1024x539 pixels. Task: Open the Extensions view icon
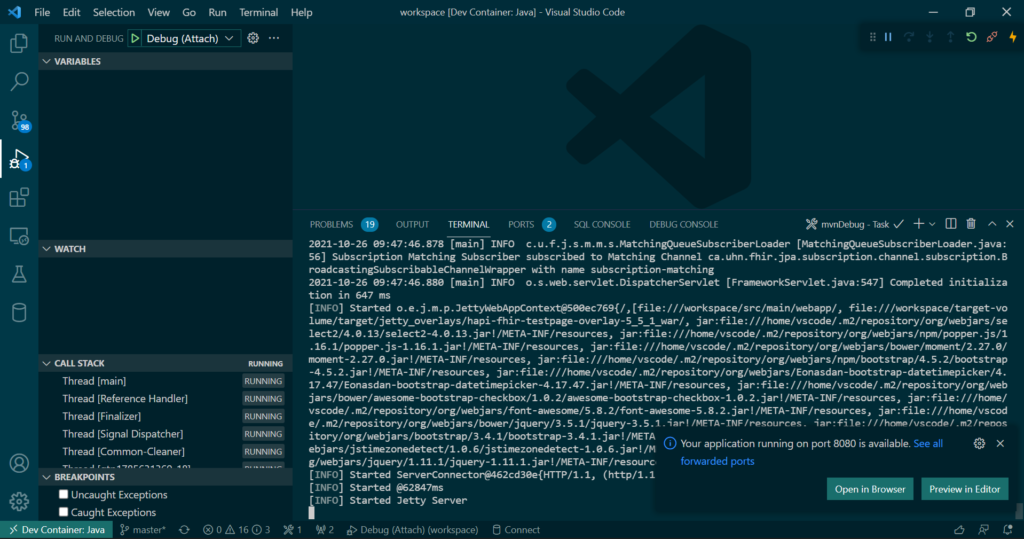click(x=19, y=198)
